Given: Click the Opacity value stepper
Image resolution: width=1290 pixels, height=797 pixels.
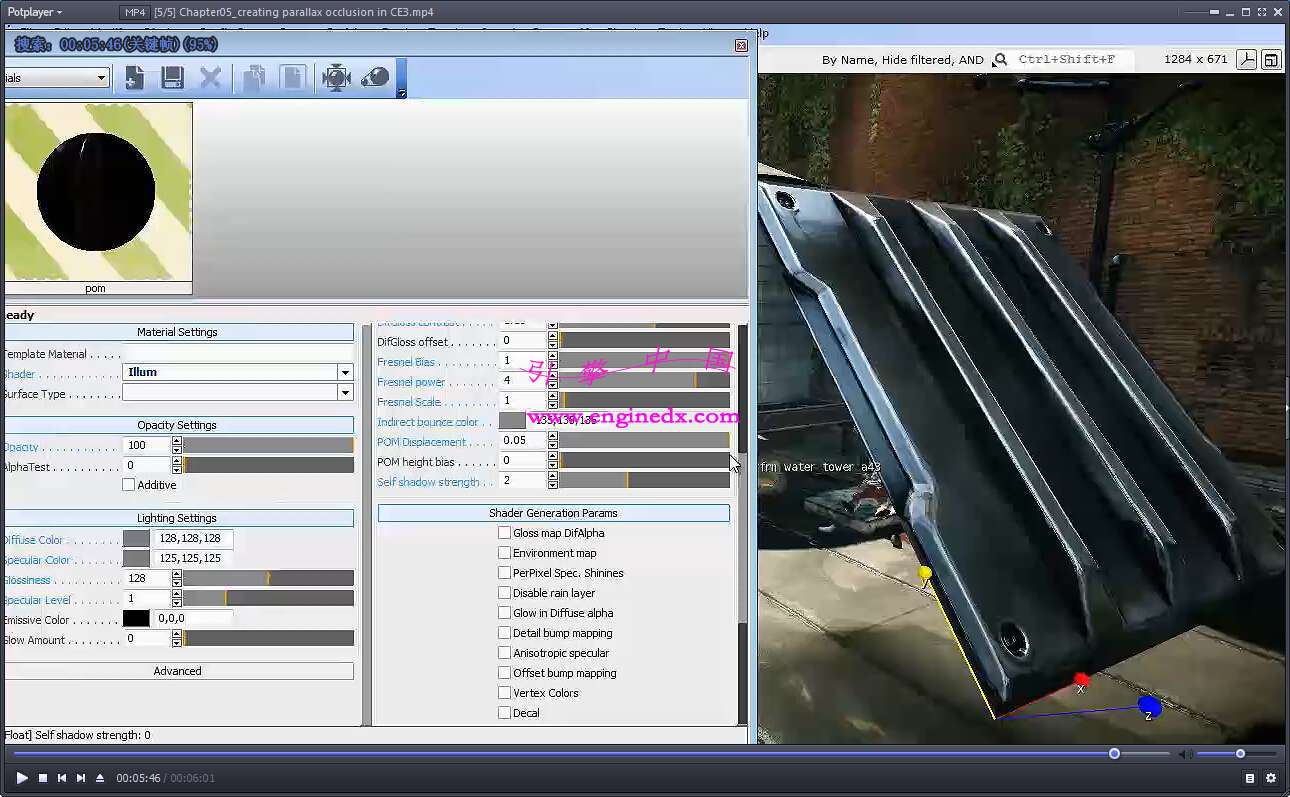Looking at the screenshot, I should (177, 445).
